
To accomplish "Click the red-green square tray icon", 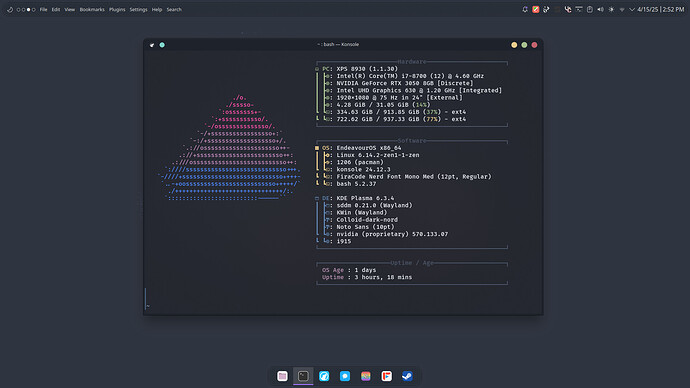I will [x=536, y=9].
